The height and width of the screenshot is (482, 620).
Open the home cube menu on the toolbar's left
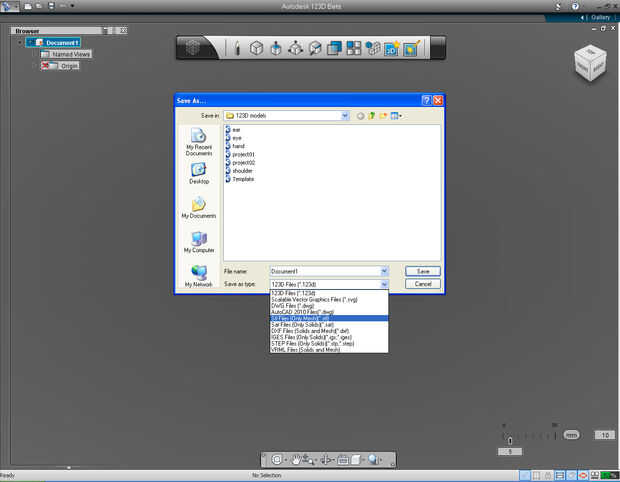coord(193,48)
